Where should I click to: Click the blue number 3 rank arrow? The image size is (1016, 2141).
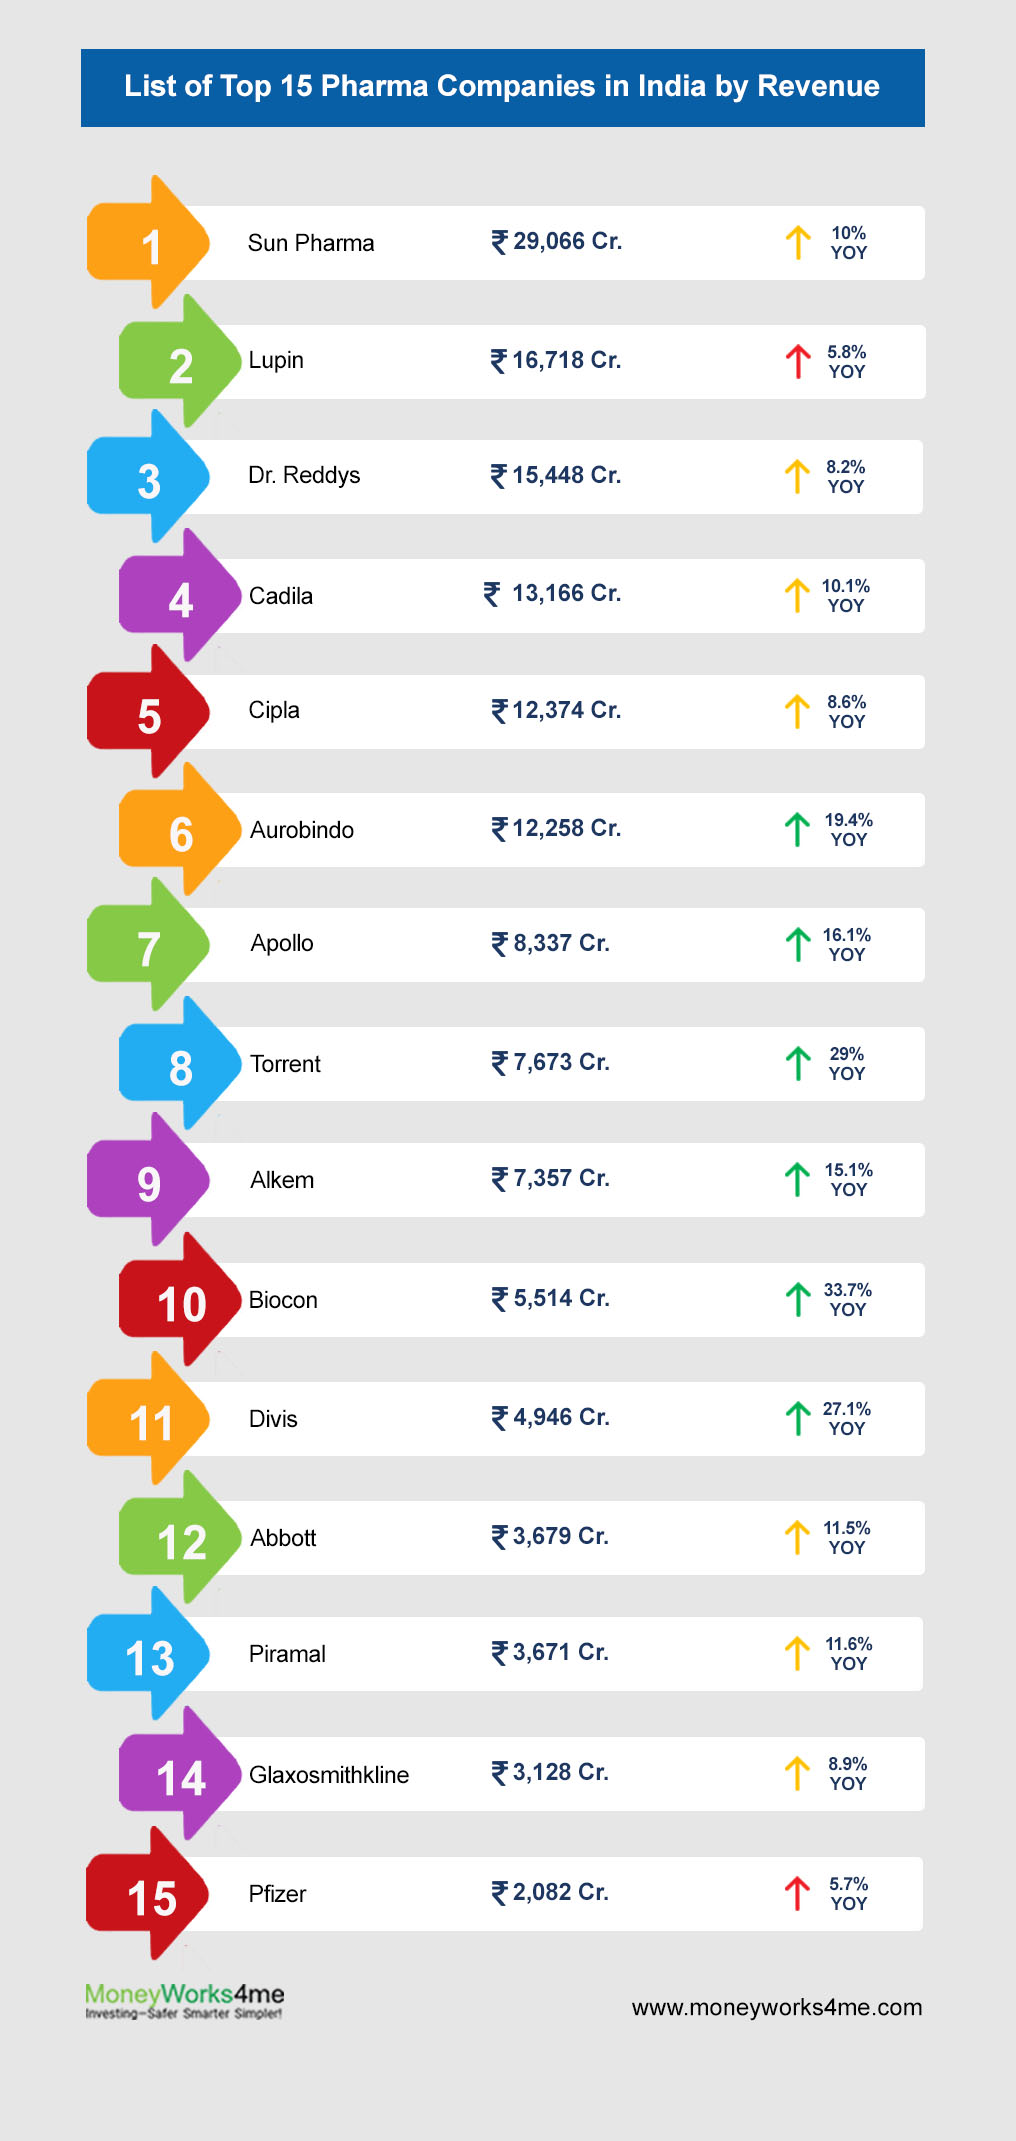point(148,480)
